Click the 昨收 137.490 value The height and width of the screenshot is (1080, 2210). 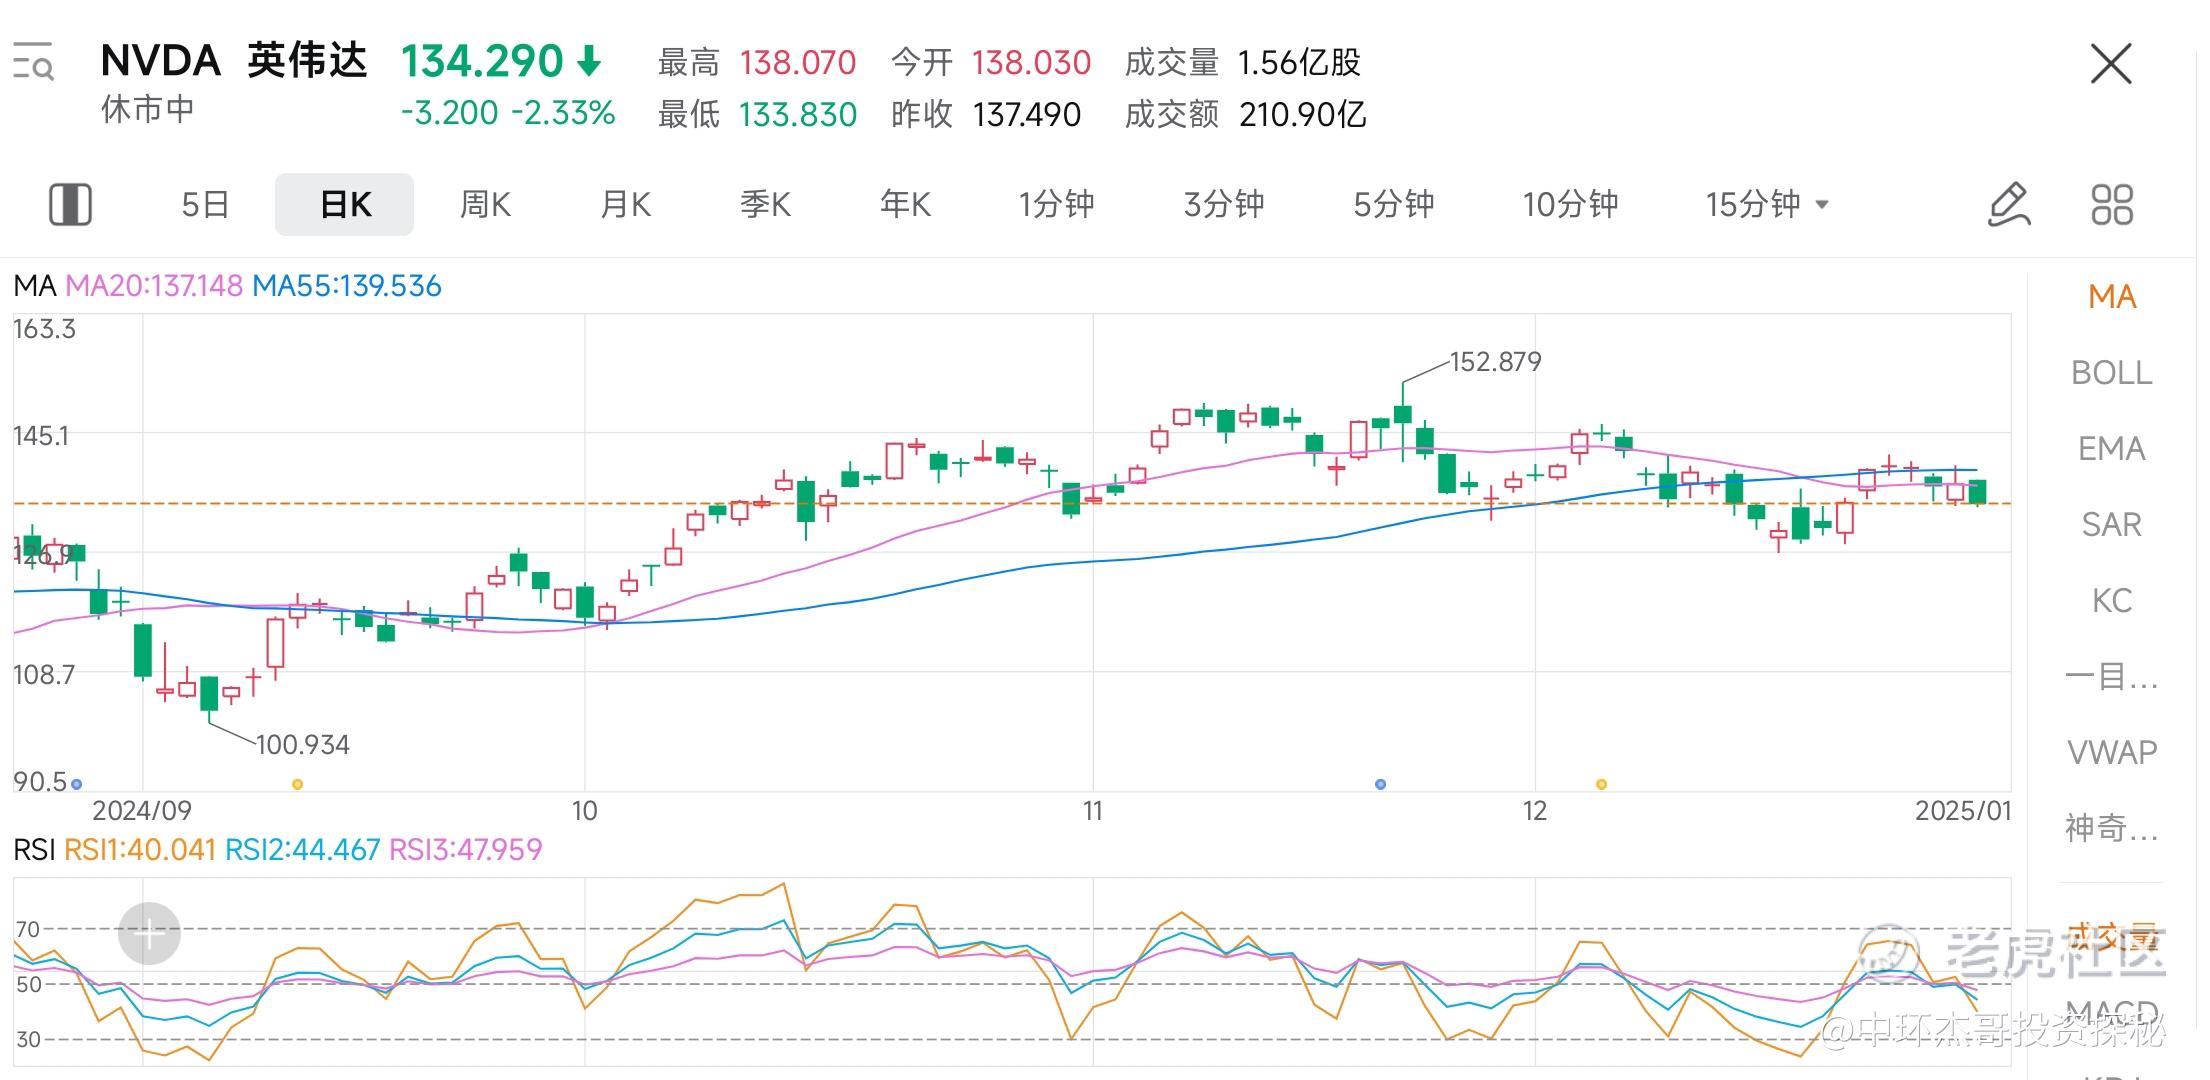[x=1027, y=115]
